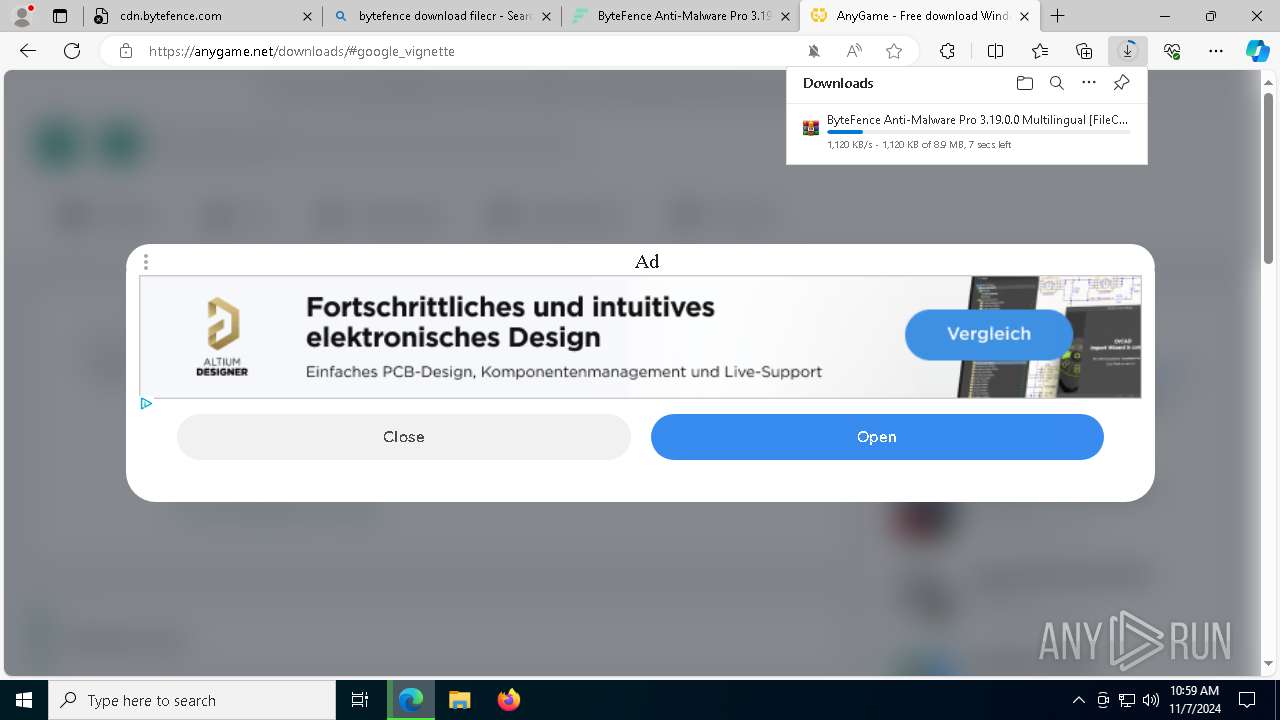Screen dimensions: 1280x720
Task: Show hidden system tray icons
Action: [1079, 700]
